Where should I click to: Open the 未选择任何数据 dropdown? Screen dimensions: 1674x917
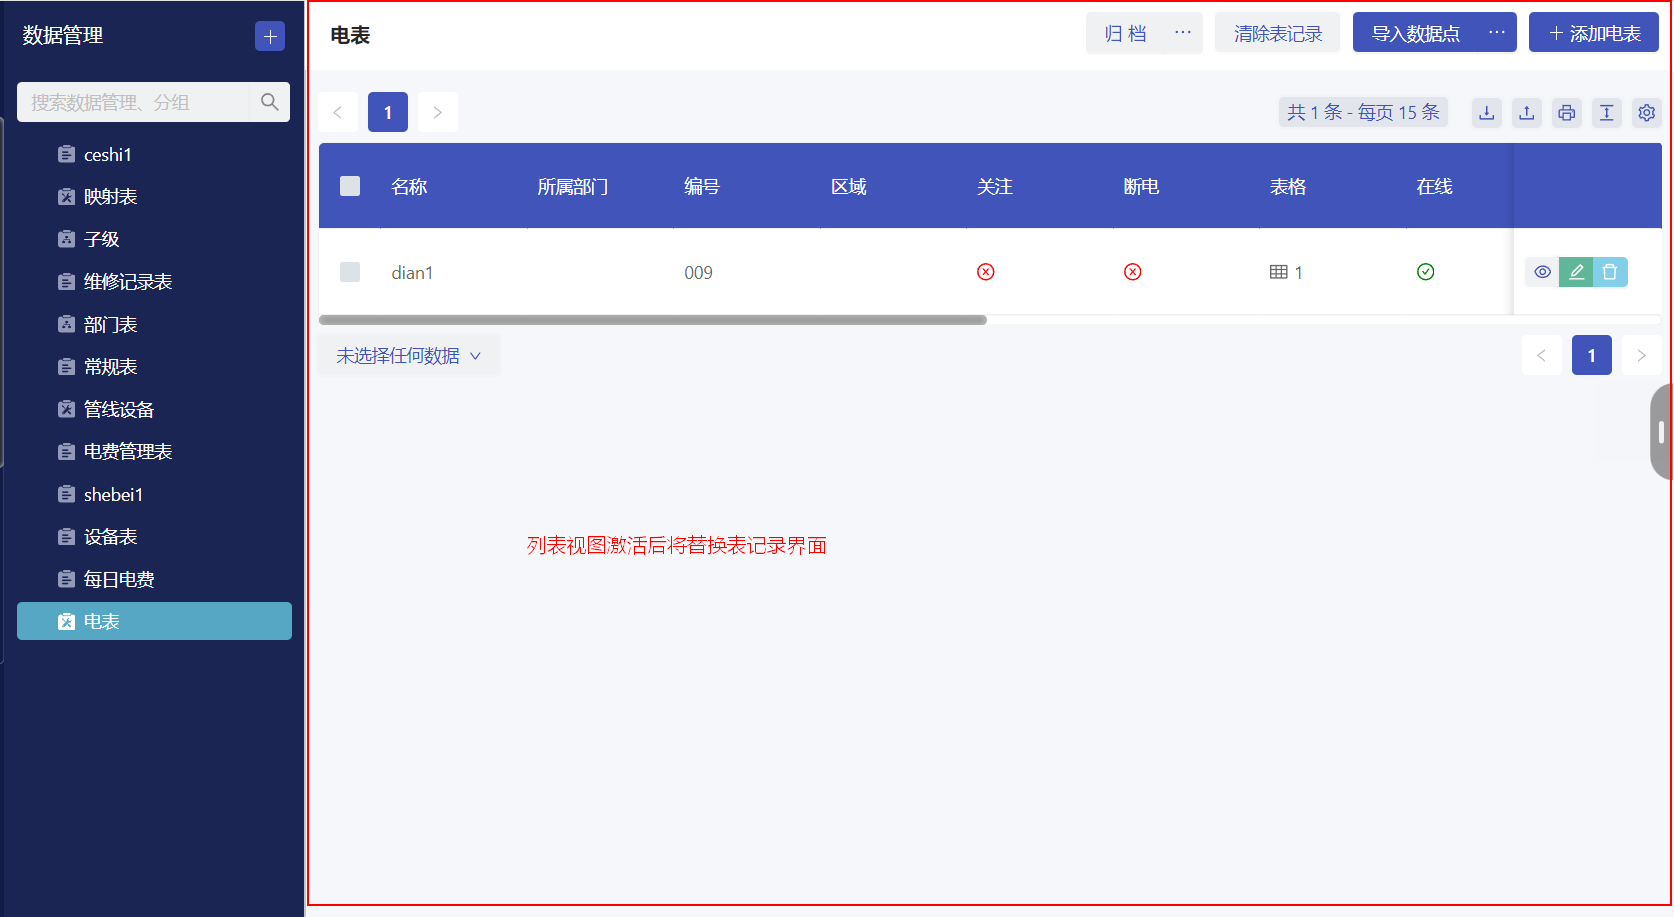click(x=409, y=356)
